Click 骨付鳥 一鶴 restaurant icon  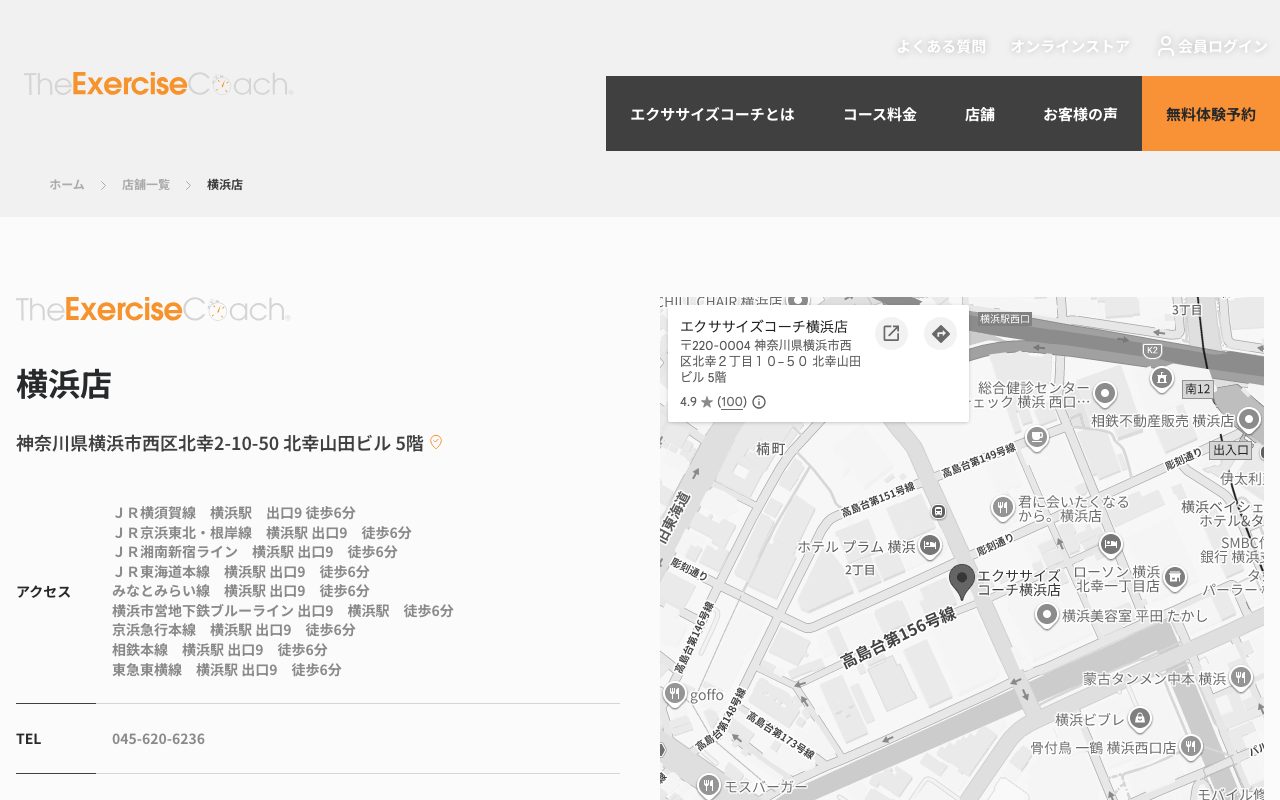tap(1190, 746)
